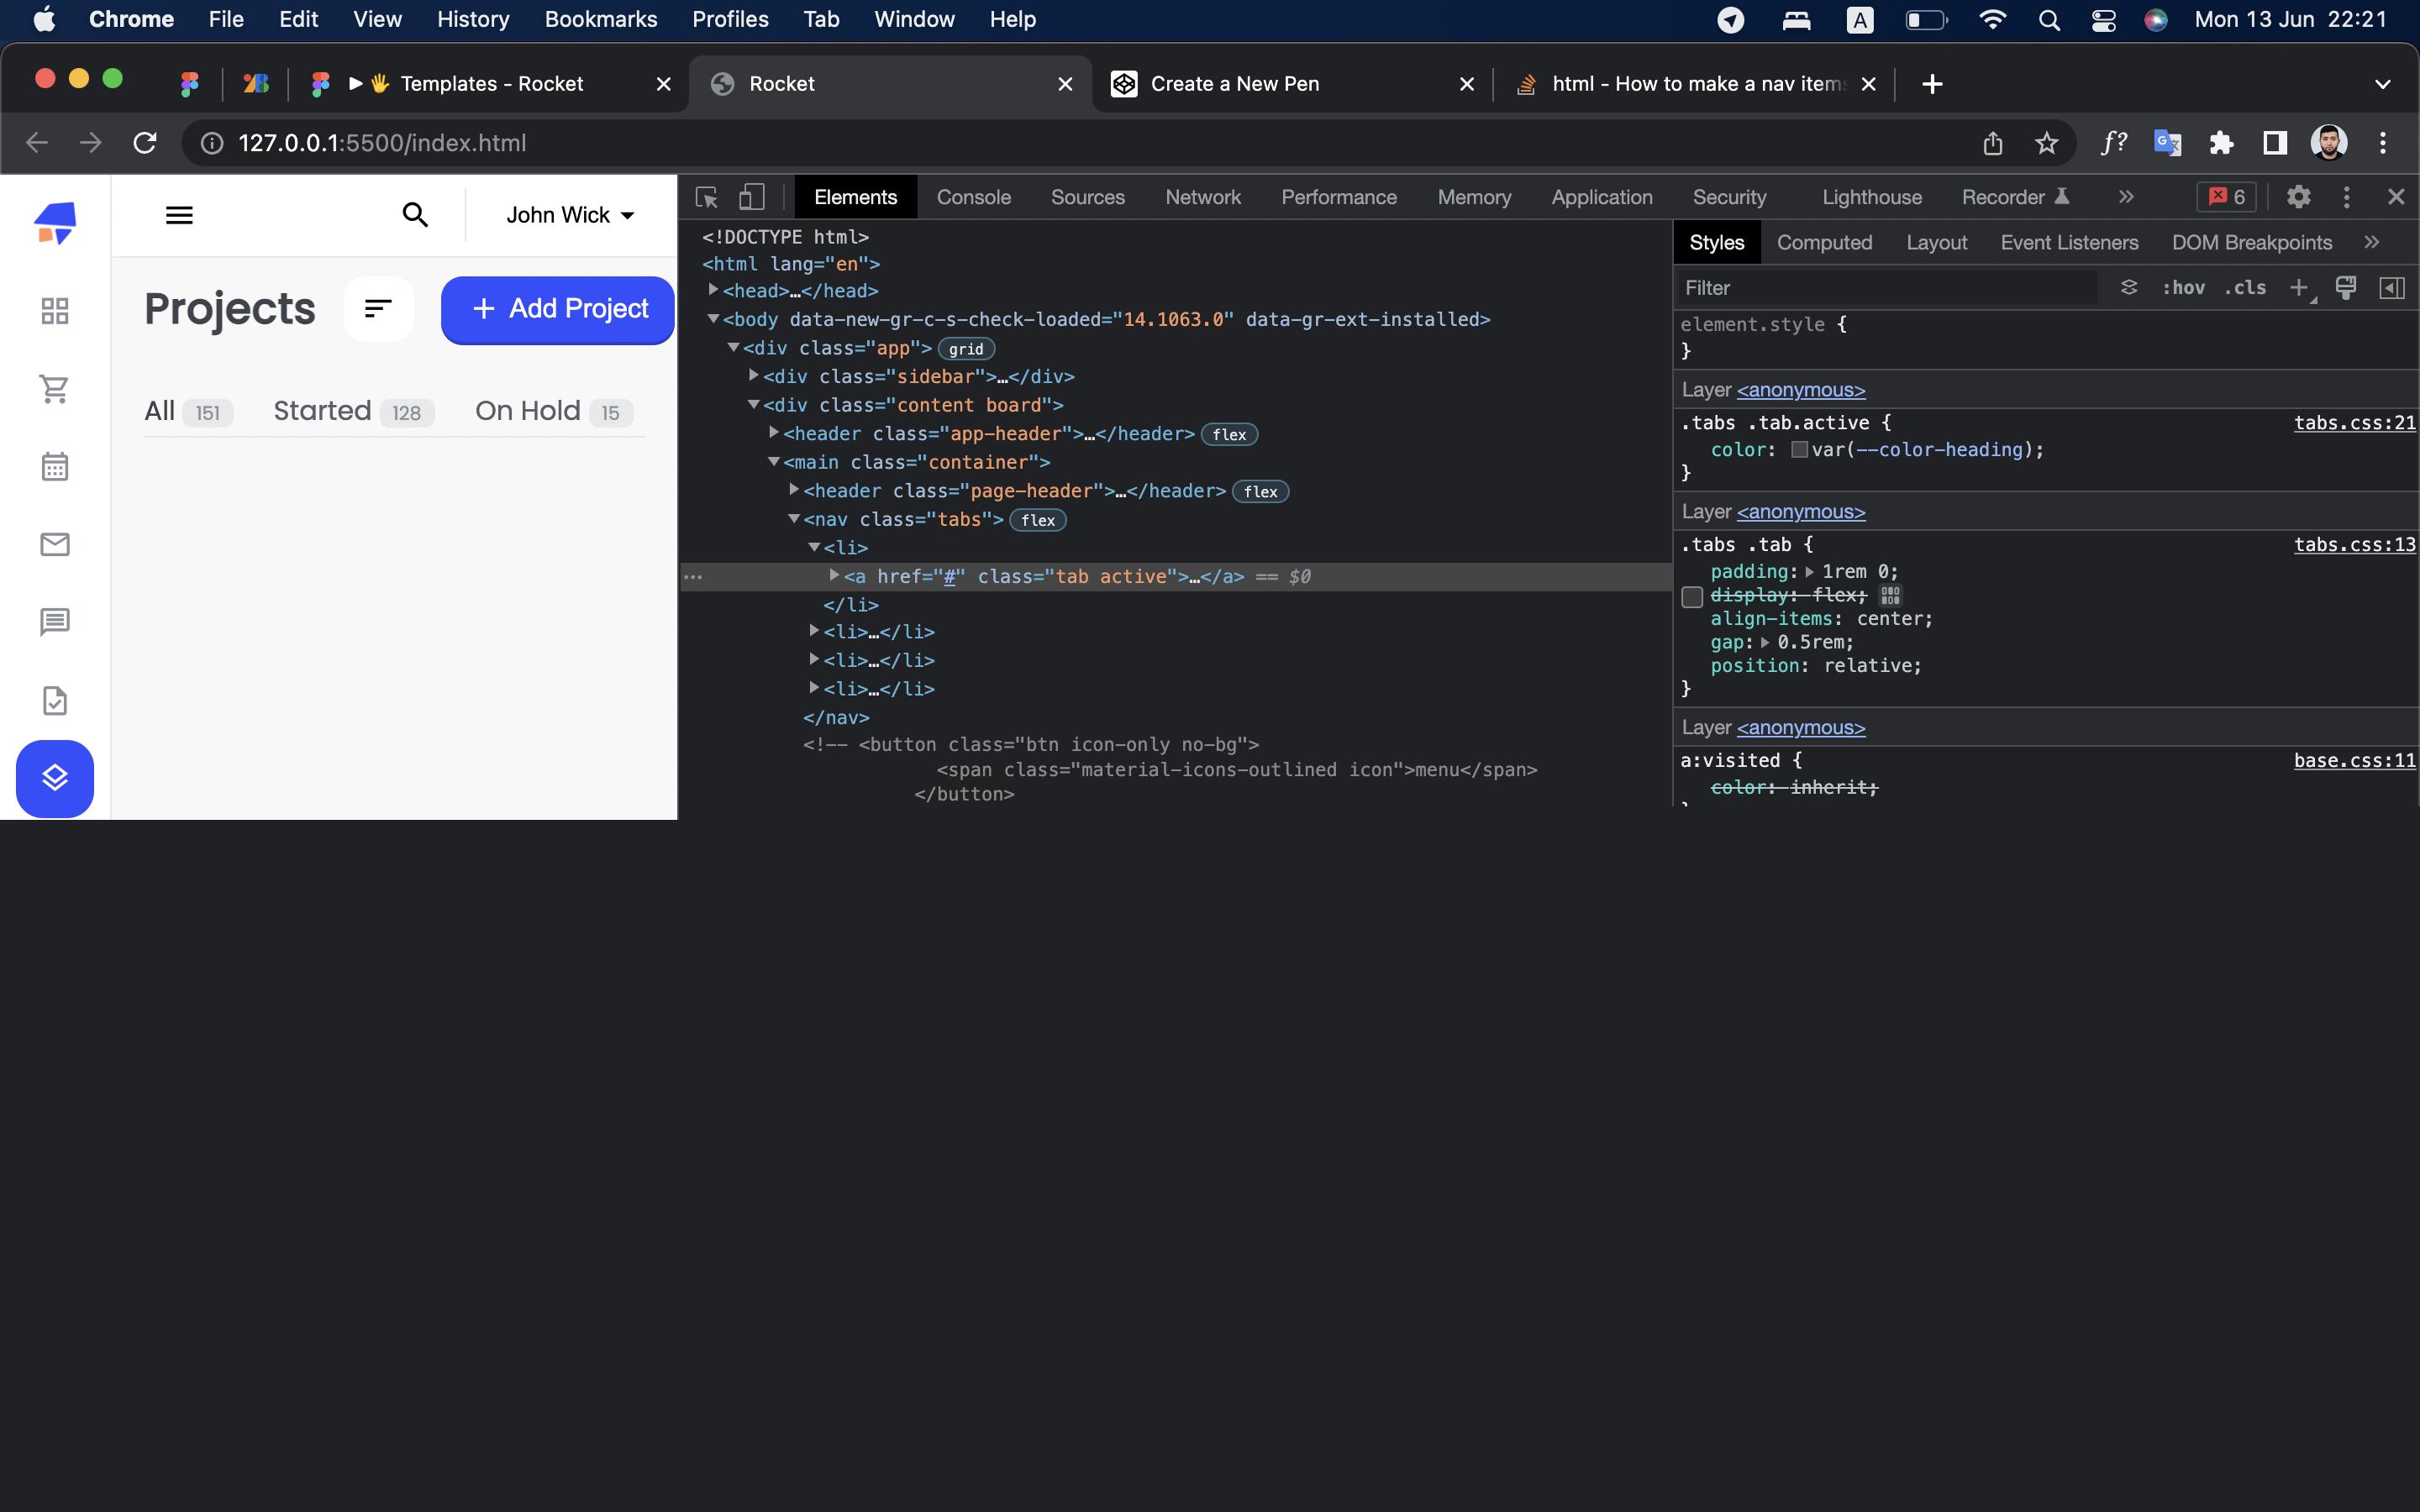Select the On Hold 15 projects tab
Viewport: 2420px width, 1512px height.
tap(554, 411)
